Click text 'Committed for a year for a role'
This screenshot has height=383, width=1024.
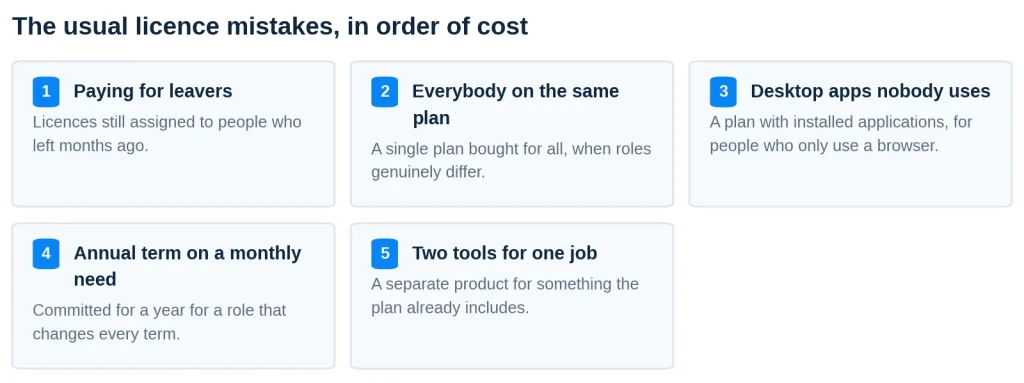click(x=143, y=310)
